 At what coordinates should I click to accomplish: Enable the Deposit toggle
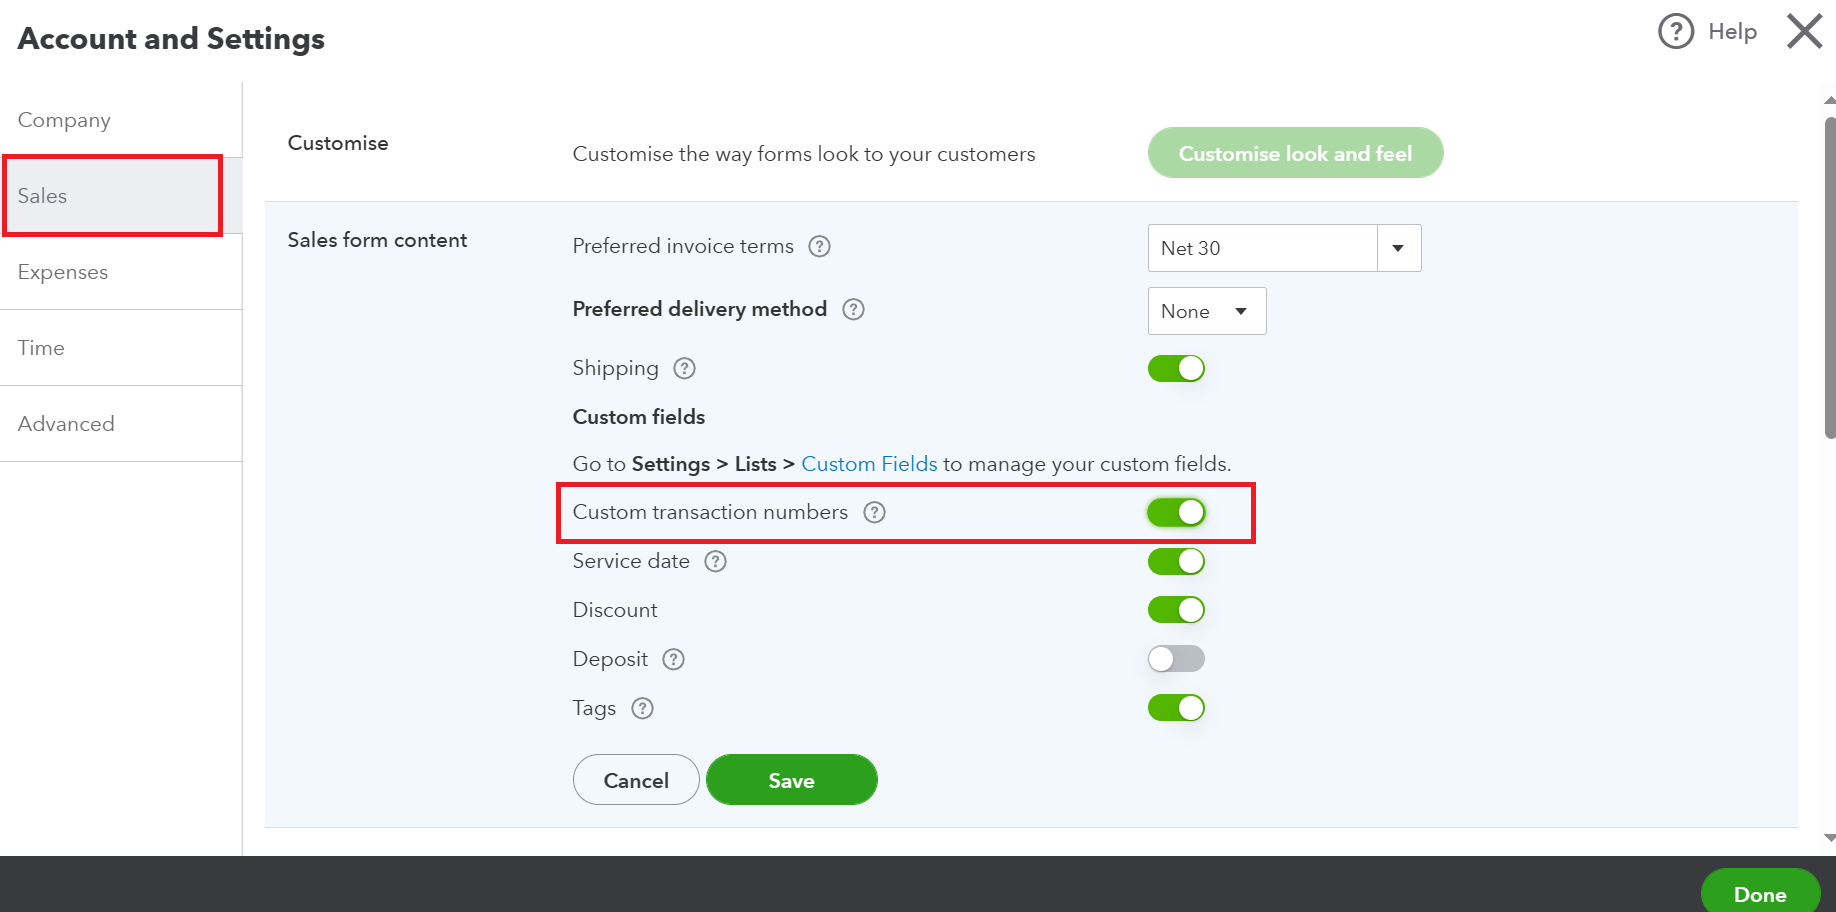pyautogui.click(x=1176, y=659)
